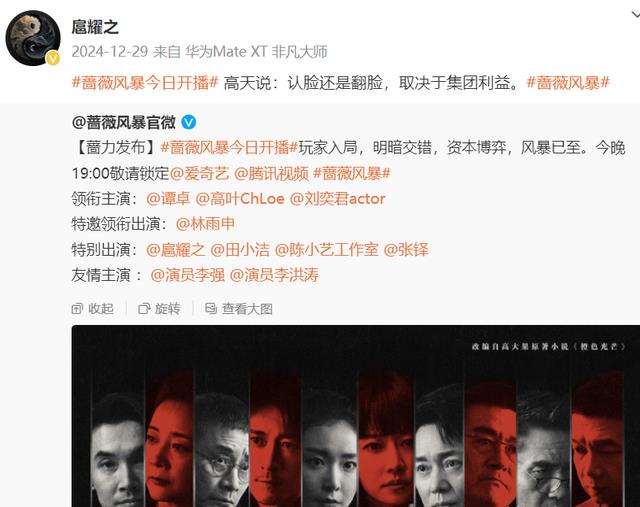640x507 pixels.
Task: Visit @高叶ChLoe profile mention
Action: 240,199
